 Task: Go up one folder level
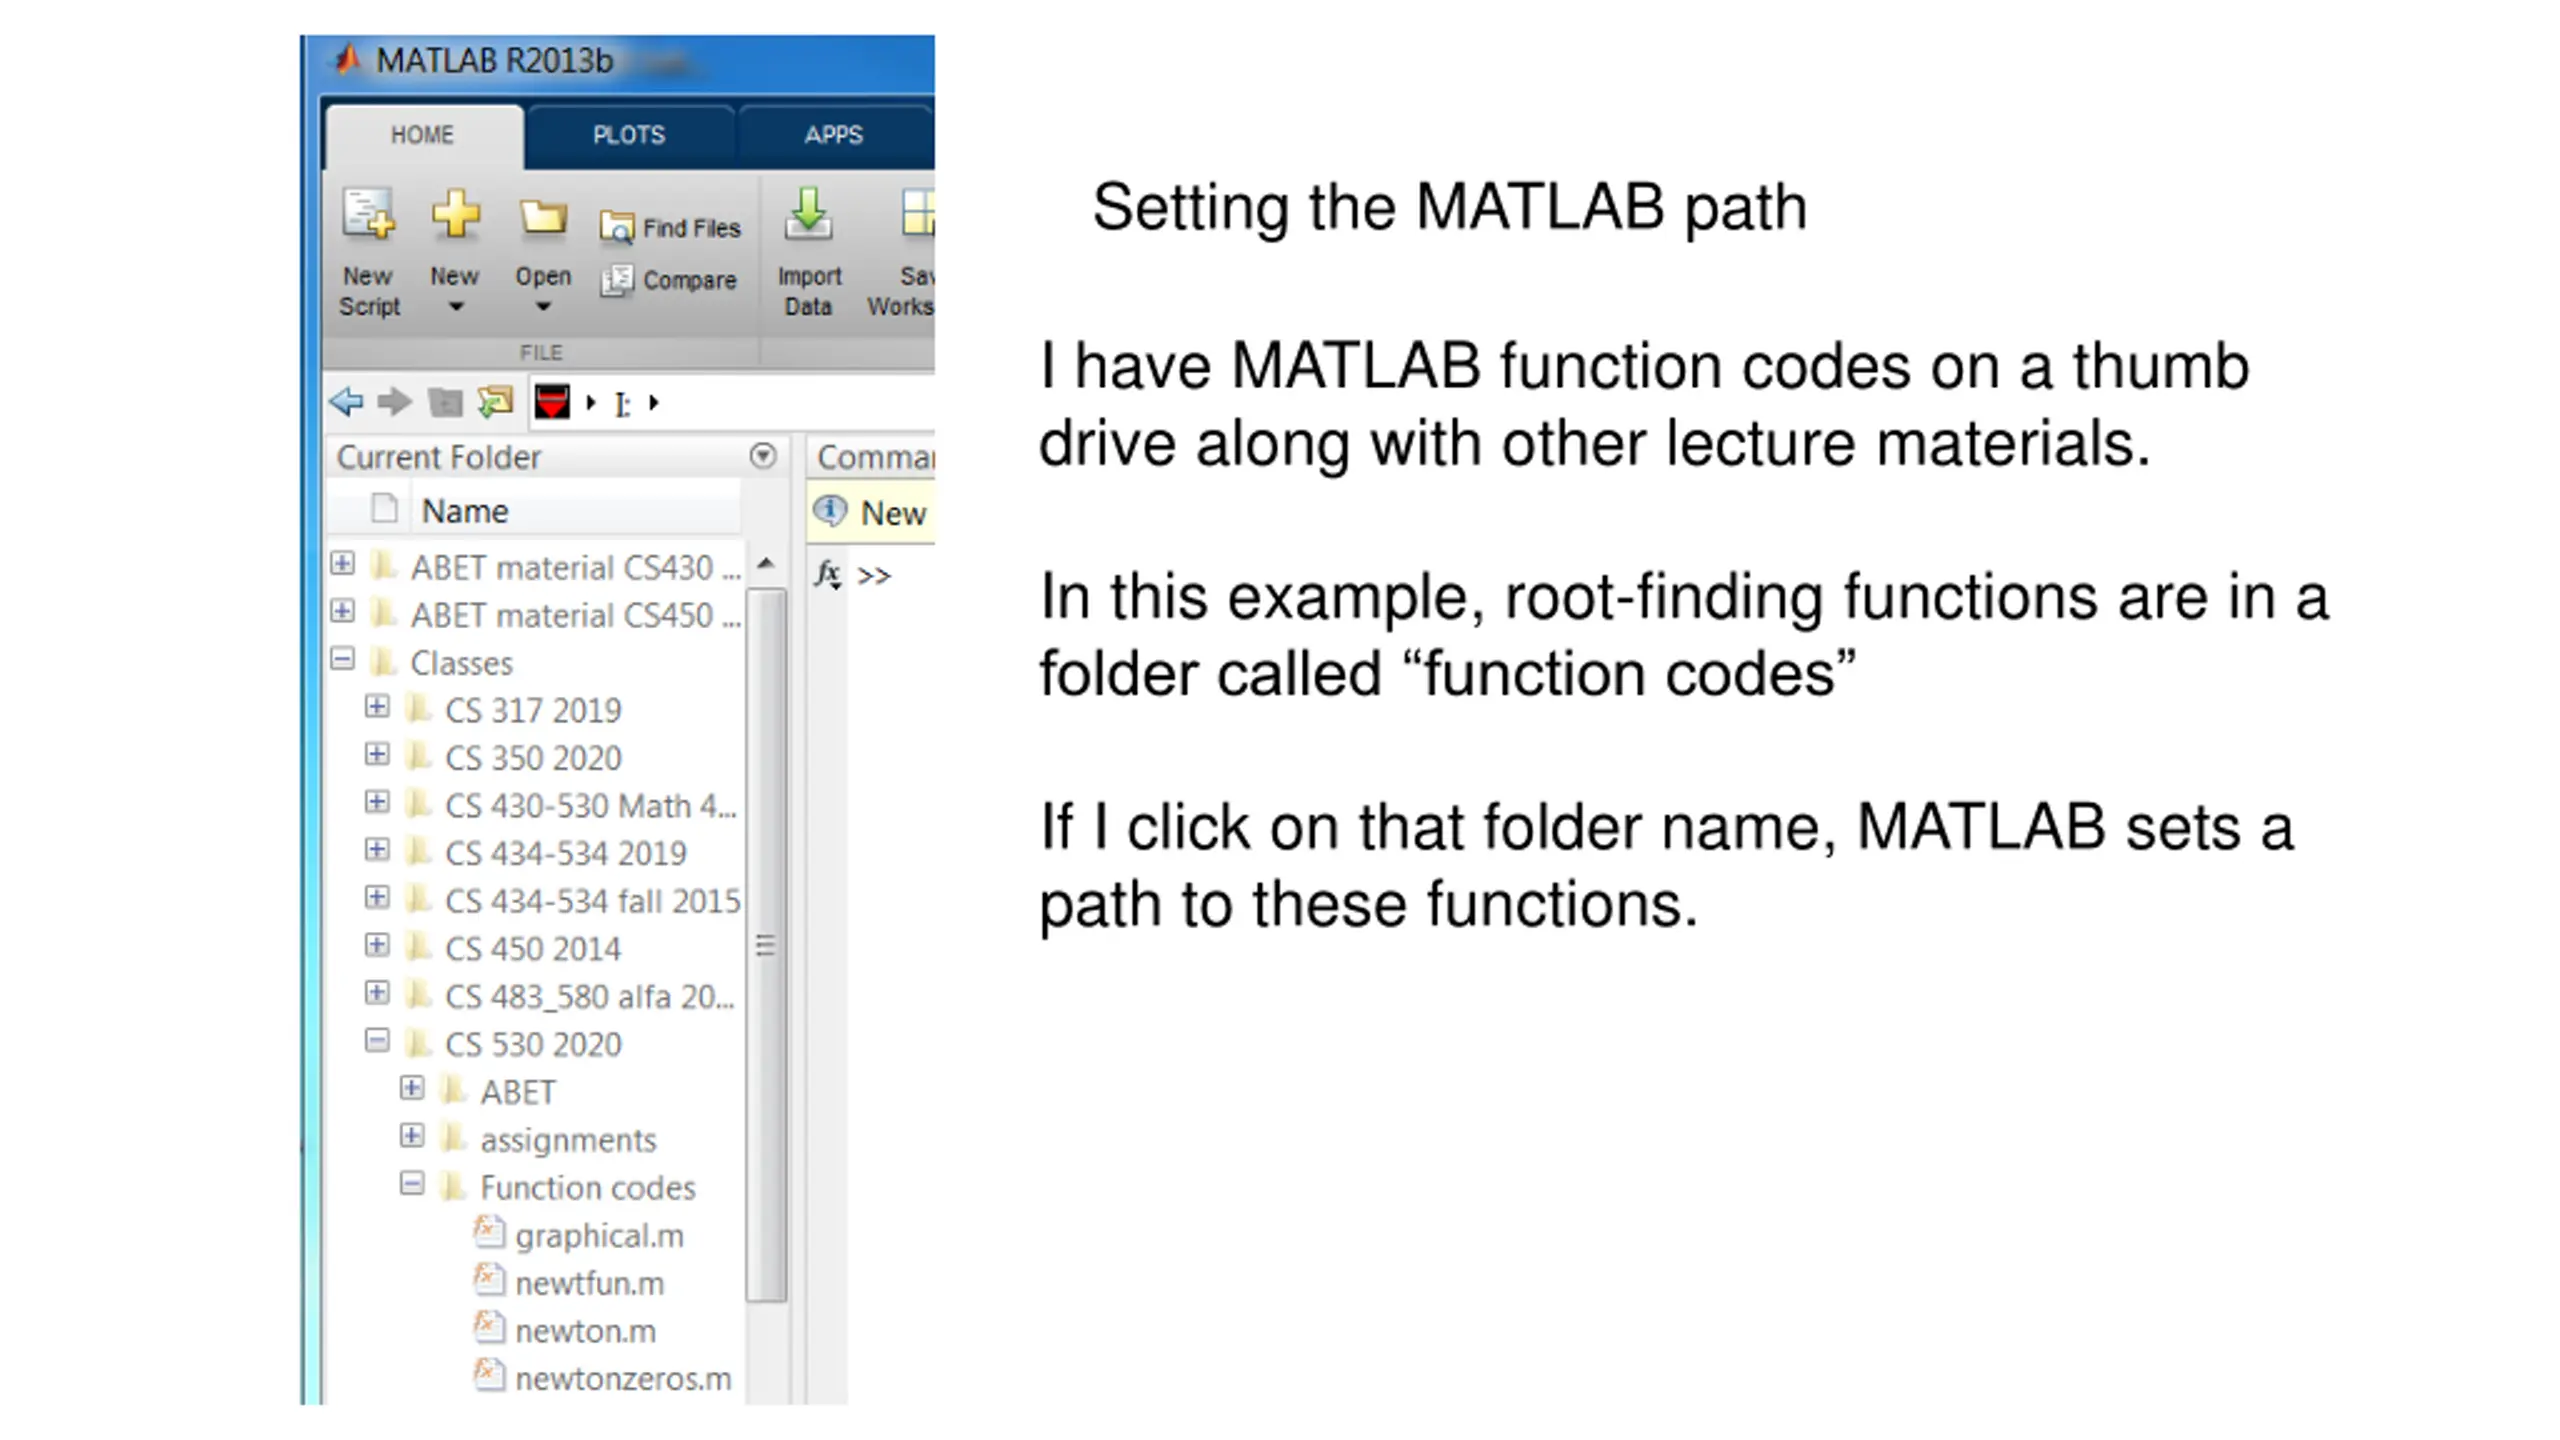(445, 402)
